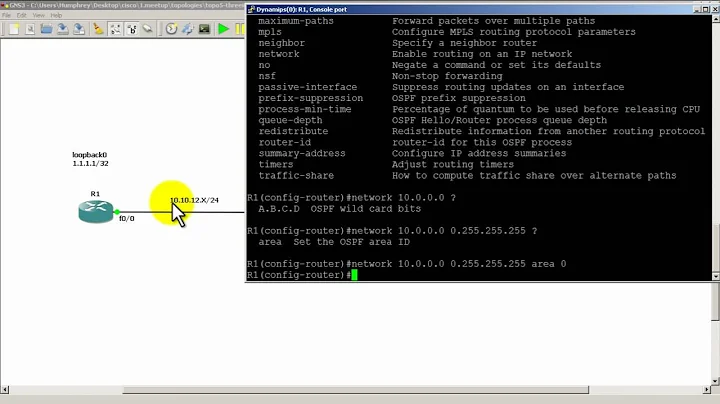The image size is (720, 404).
Task: Open console to all devices icon
Action: click(x=204, y=29)
